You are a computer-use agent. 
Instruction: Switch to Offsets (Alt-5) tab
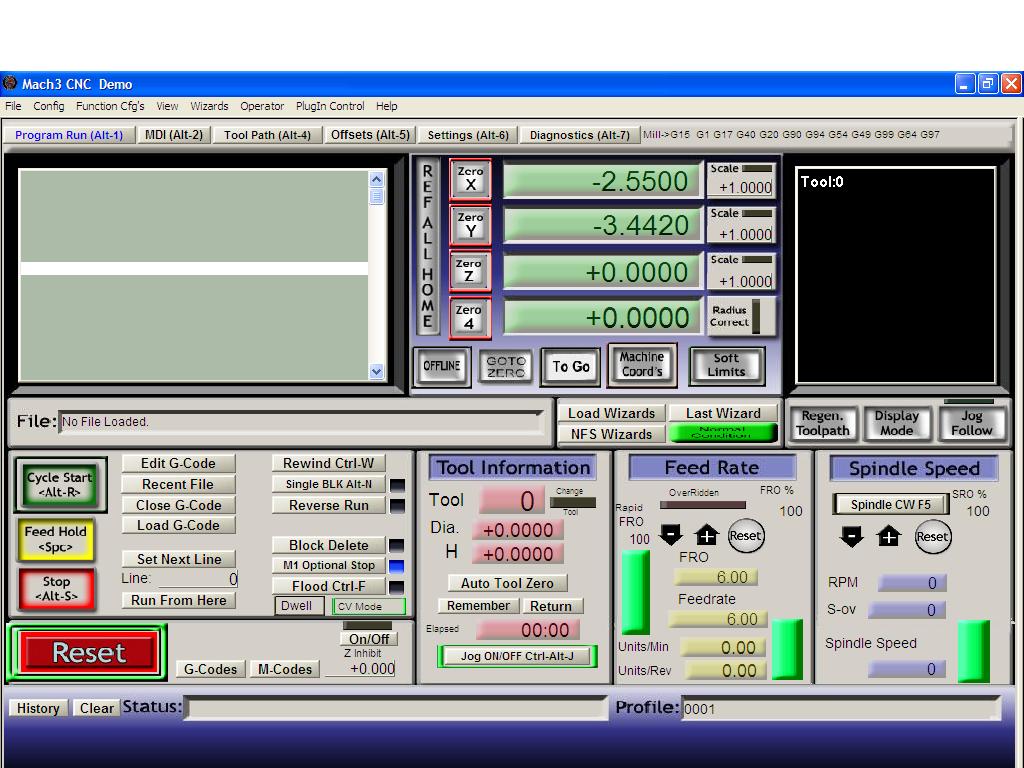(x=370, y=135)
